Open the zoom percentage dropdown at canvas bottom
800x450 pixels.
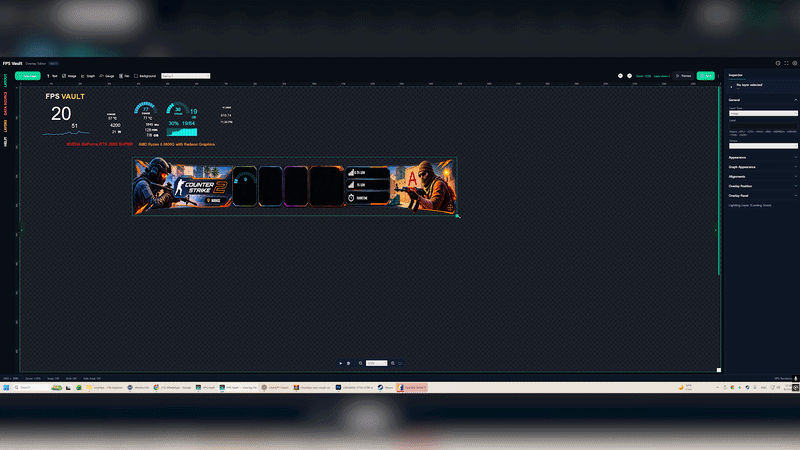(x=377, y=363)
